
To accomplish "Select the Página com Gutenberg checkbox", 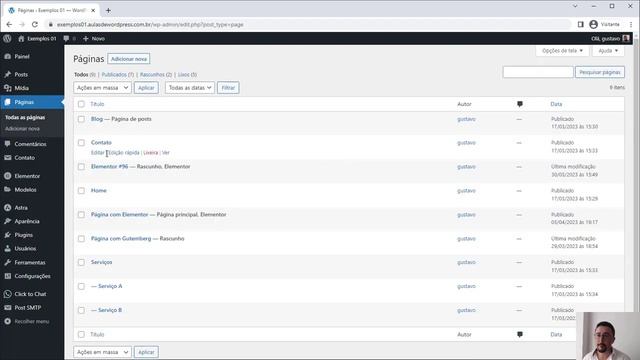I will pyautogui.click(x=81, y=238).
